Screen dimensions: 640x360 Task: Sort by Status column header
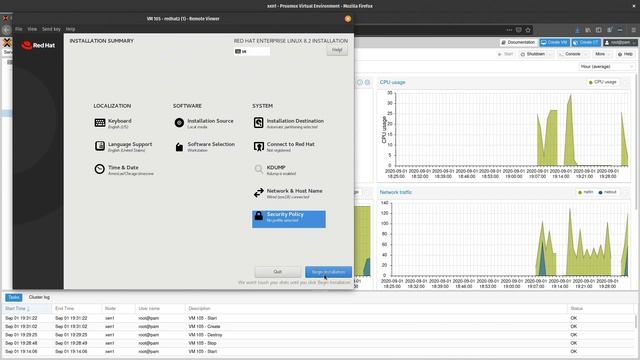[x=601, y=309]
